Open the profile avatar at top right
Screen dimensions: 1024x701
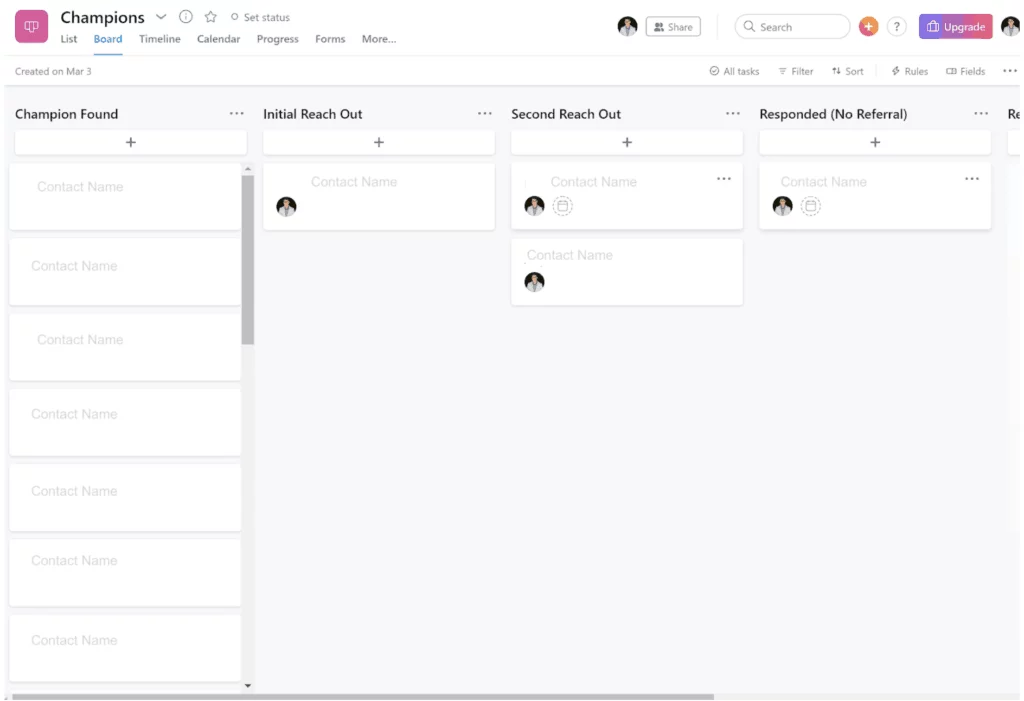click(1010, 26)
